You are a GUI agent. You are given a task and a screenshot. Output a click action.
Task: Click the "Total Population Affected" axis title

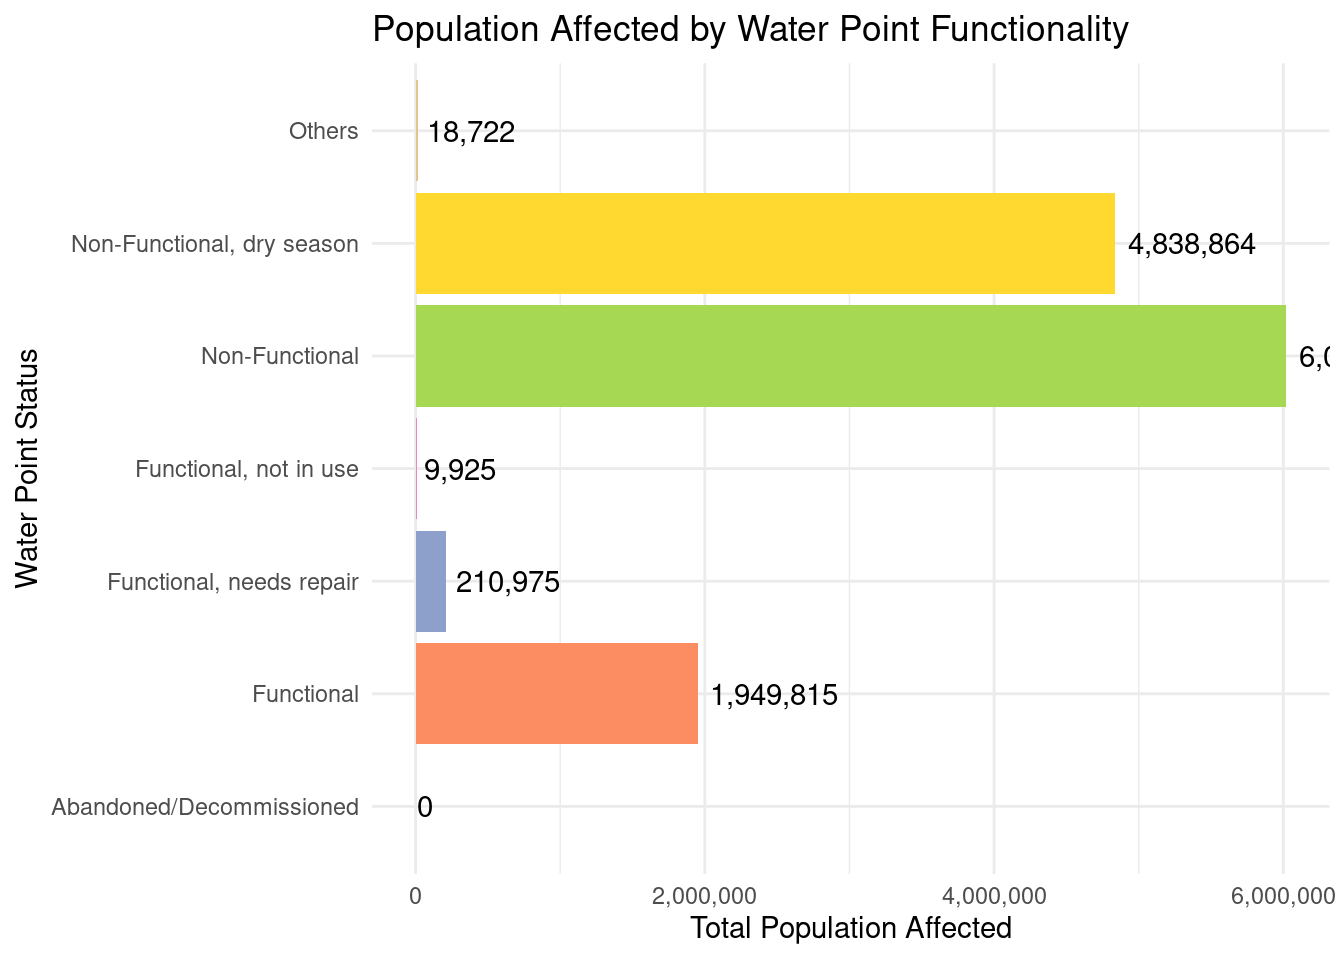851,928
